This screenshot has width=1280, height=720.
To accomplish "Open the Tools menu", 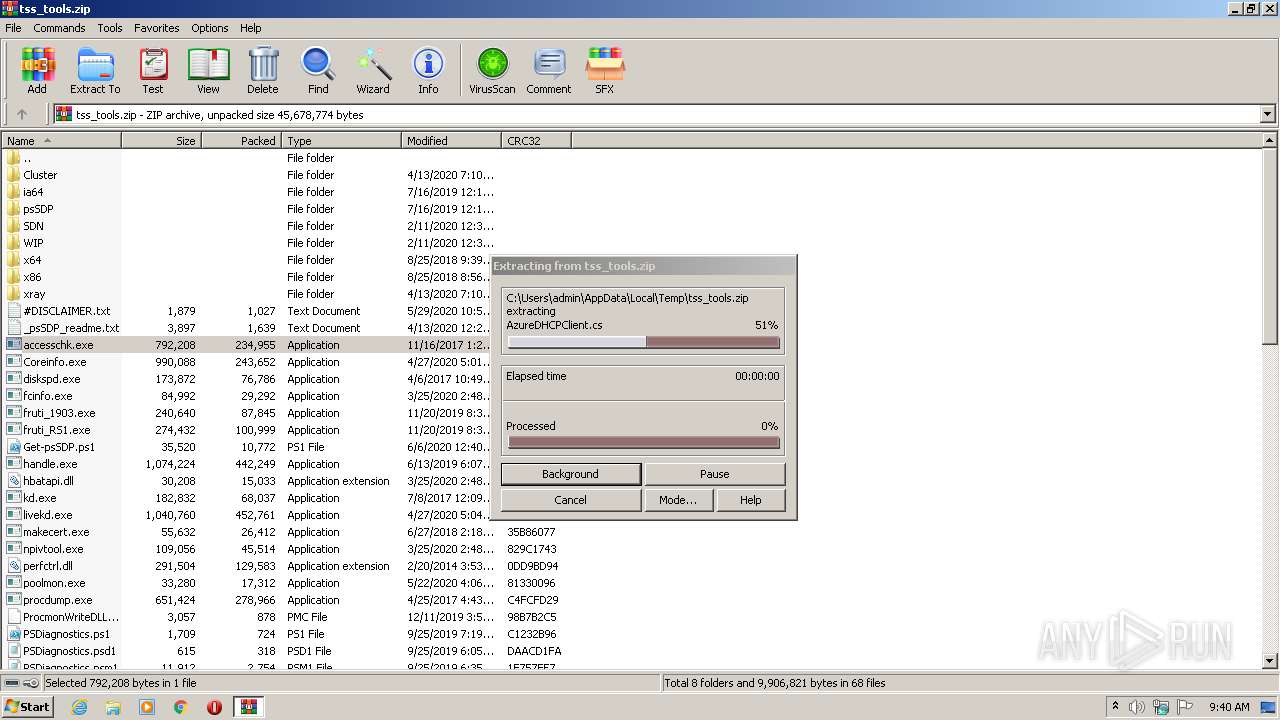I will click(x=110, y=28).
